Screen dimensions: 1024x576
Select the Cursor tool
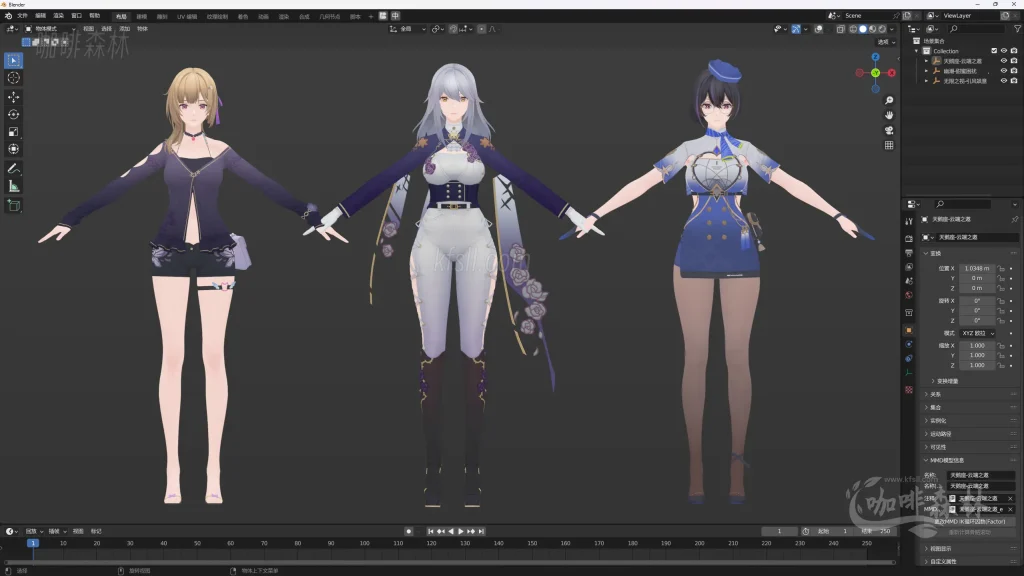14,78
